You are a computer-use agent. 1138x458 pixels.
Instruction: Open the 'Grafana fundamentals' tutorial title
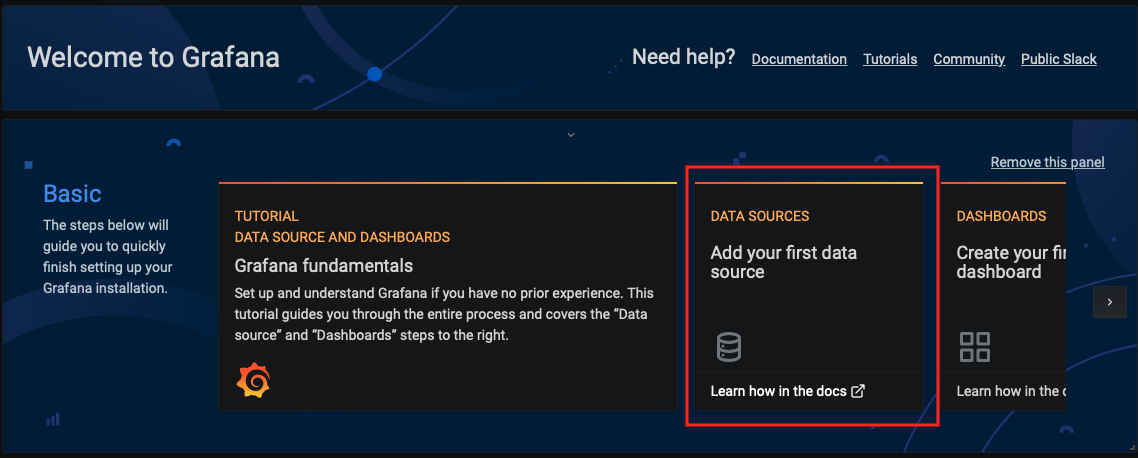pos(323,266)
